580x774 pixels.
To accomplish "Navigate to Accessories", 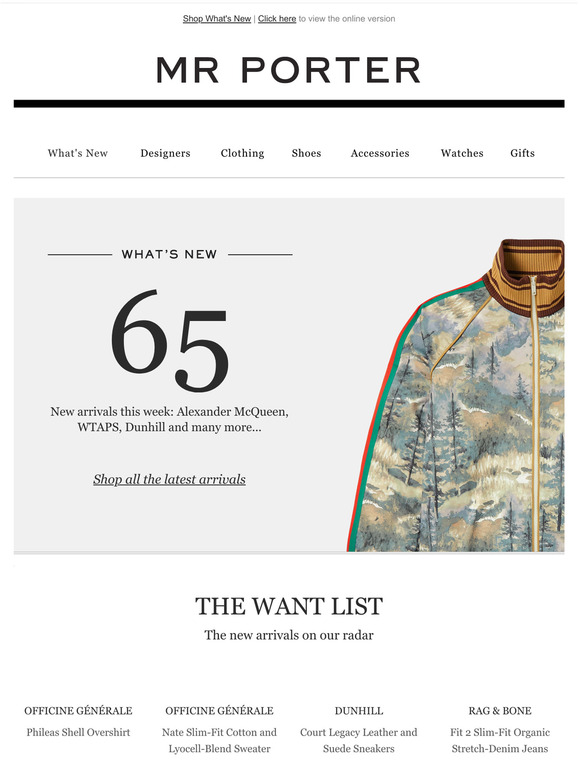I will (x=380, y=153).
